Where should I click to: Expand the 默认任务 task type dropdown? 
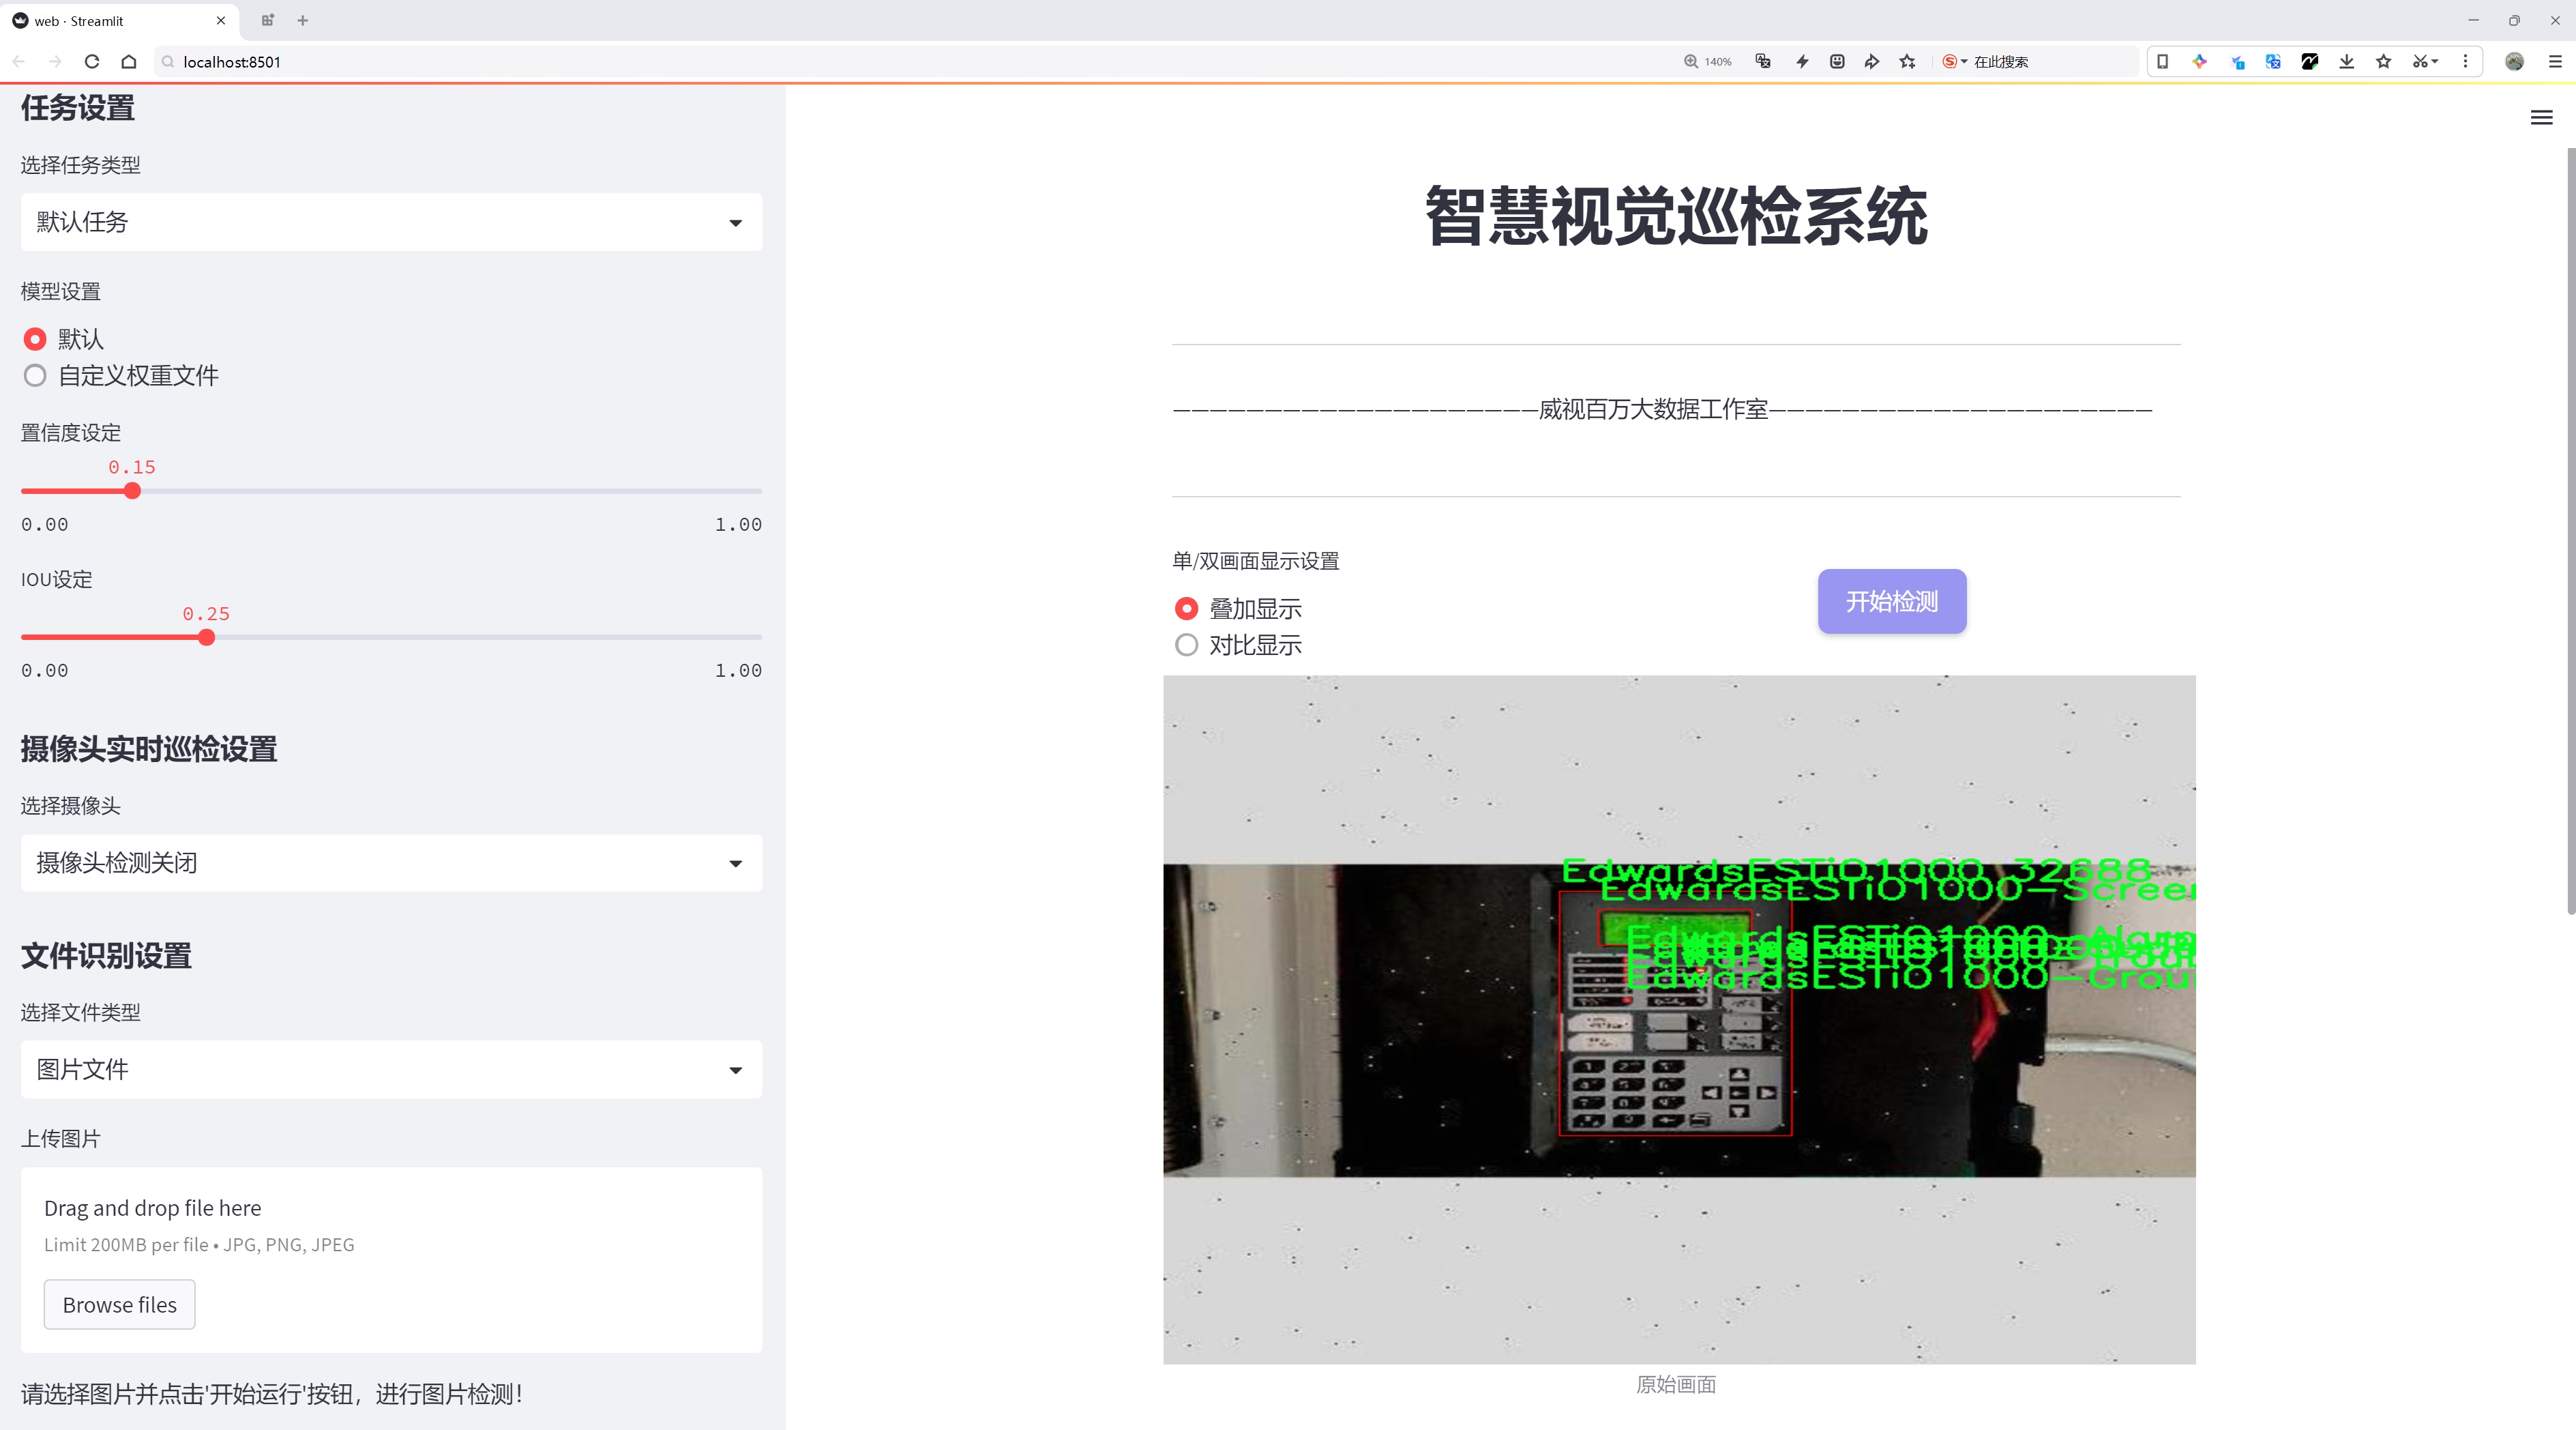(391, 222)
